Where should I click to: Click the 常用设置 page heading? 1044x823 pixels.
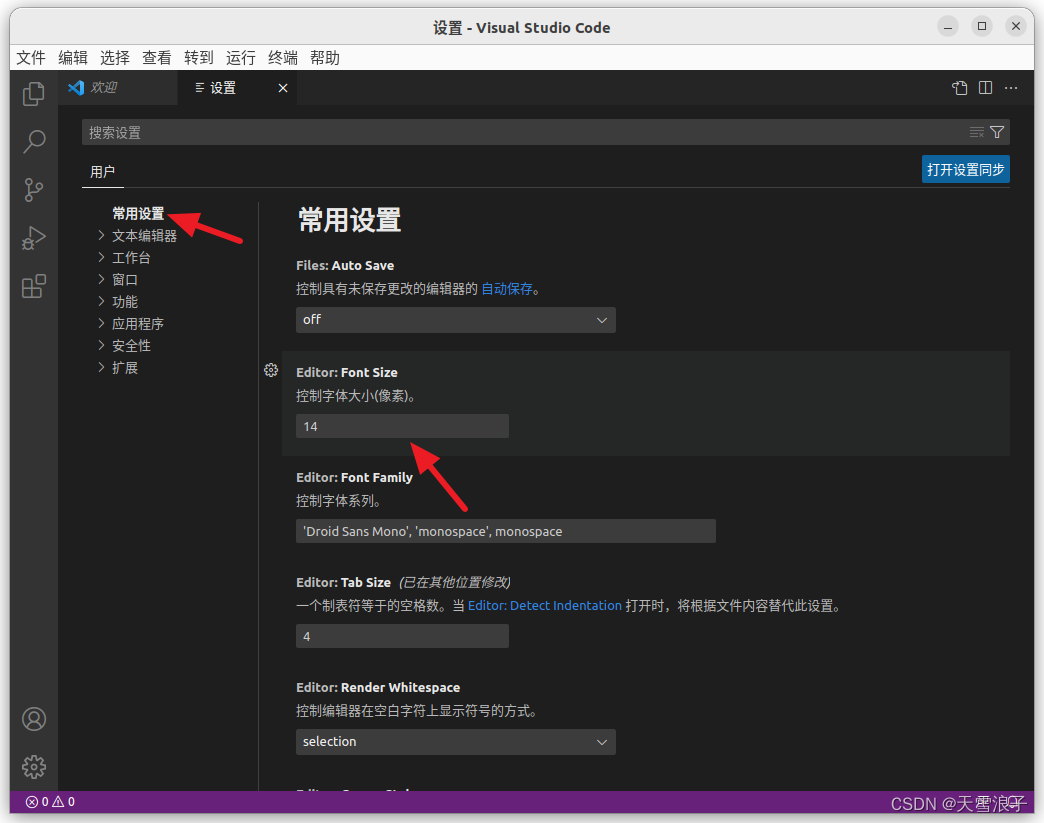coord(349,220)
